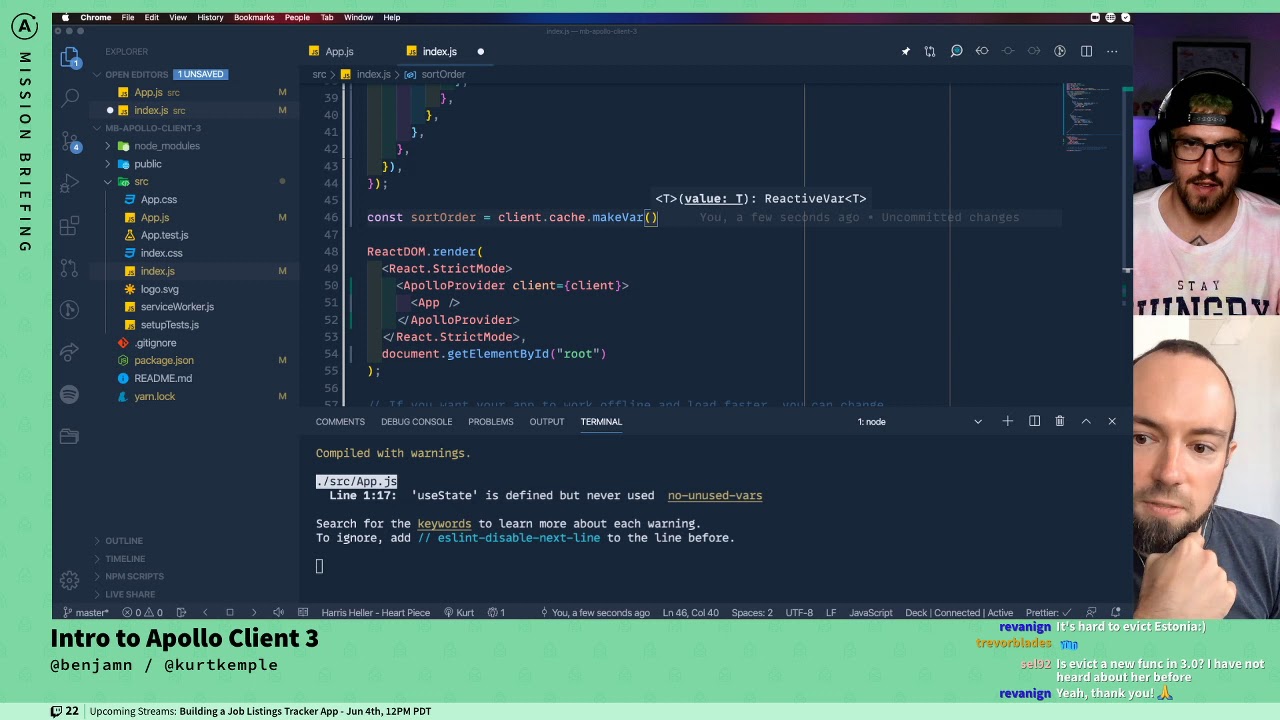Open the Chrome History menu

[210, 17]
